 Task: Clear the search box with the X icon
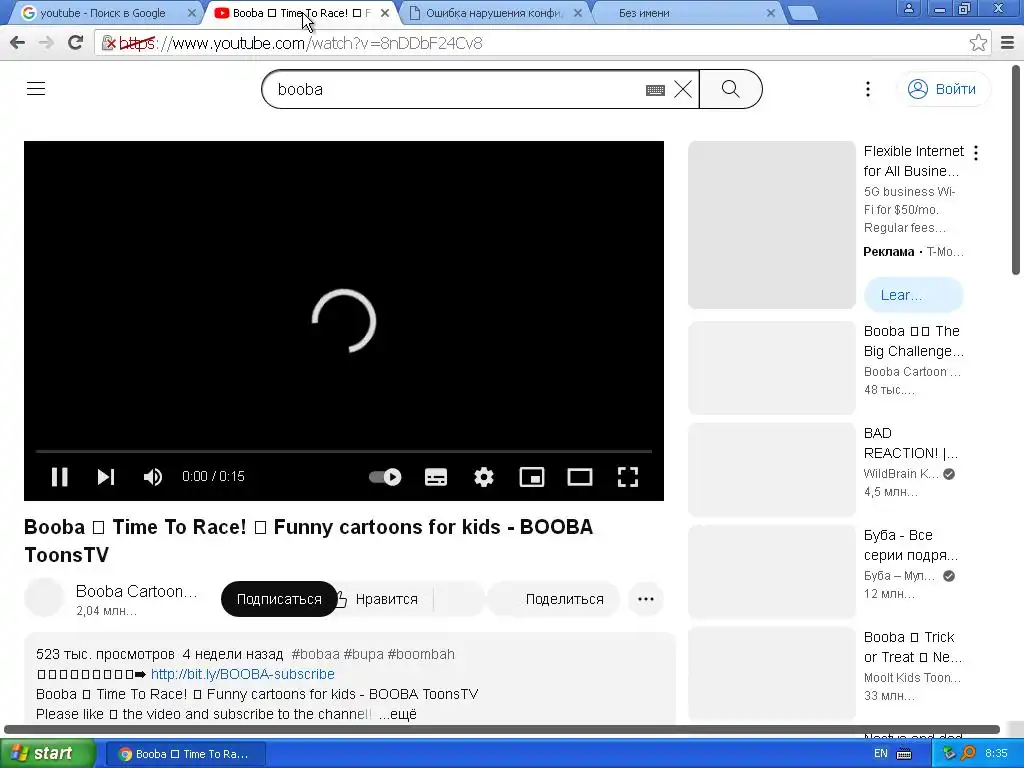coord(683,89)
